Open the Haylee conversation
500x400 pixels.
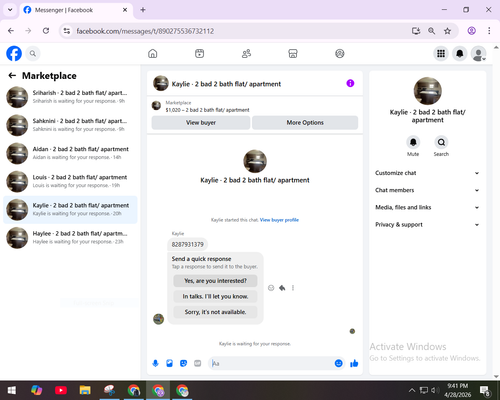point(70,238)
